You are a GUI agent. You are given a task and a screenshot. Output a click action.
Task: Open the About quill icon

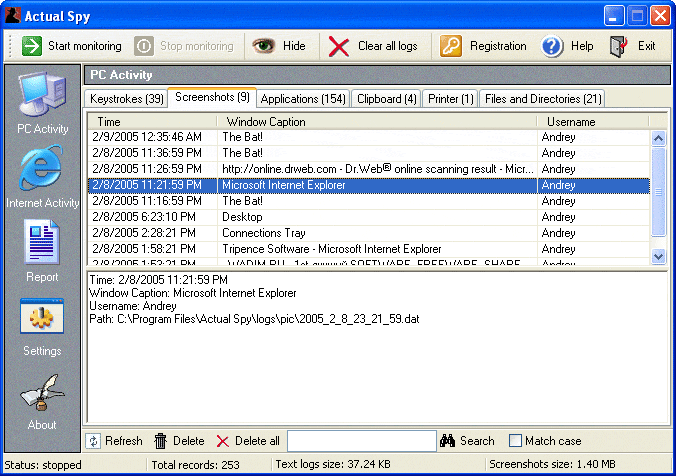tap(42, 393)
